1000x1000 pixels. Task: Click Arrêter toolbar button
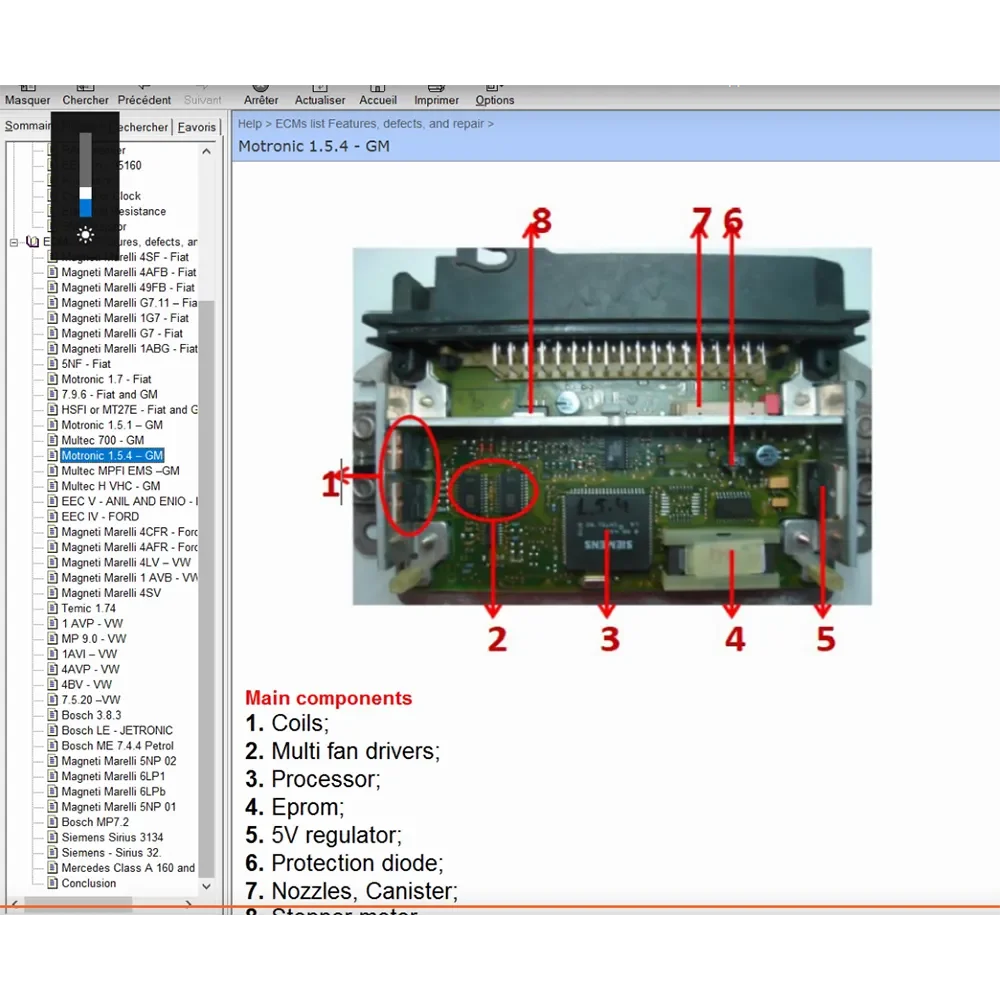point(261,96)
